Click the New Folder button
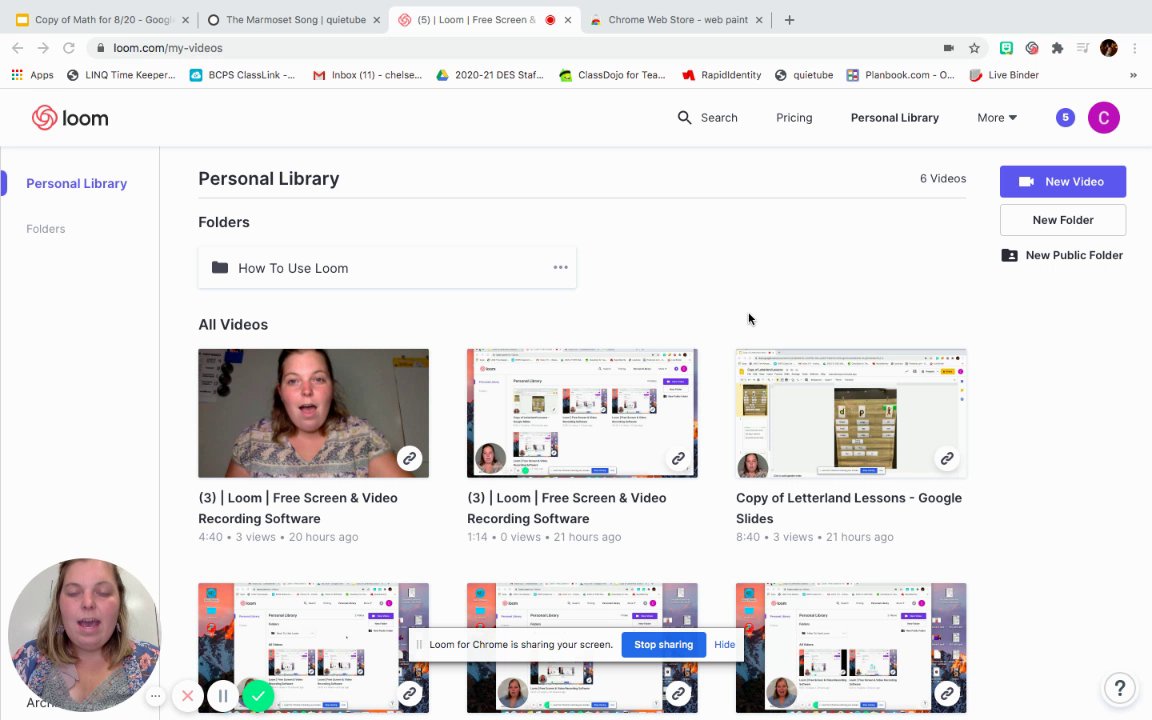The height and width of the screenshot is (720, 1152). (1062, 220)
